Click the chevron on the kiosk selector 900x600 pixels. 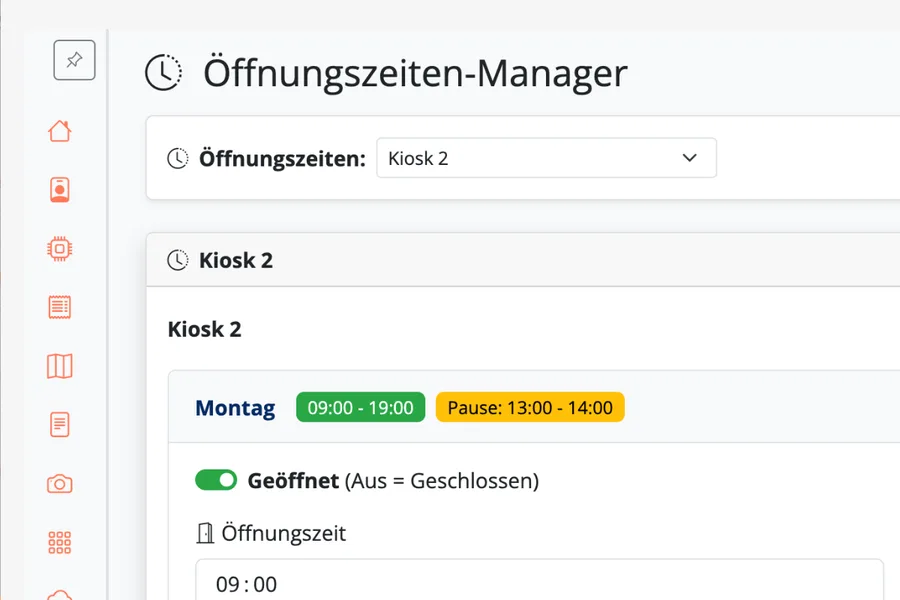click(x=689, y=158)
